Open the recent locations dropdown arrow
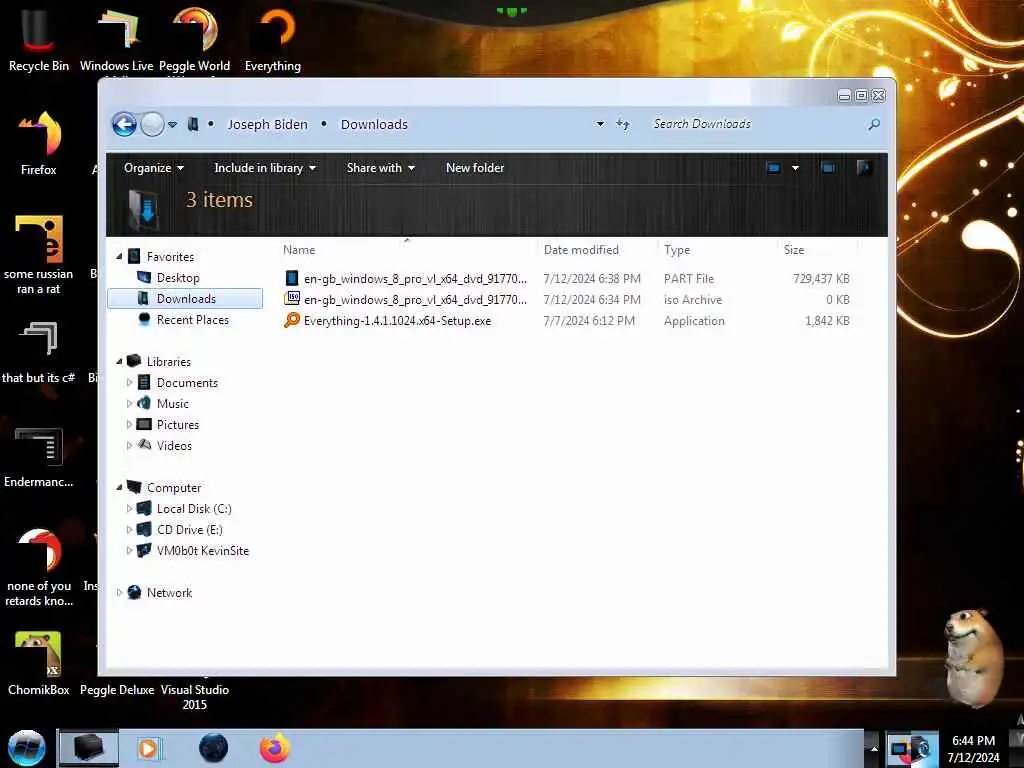The width and height of the screenshot is (1024, 768). (172, 124)
